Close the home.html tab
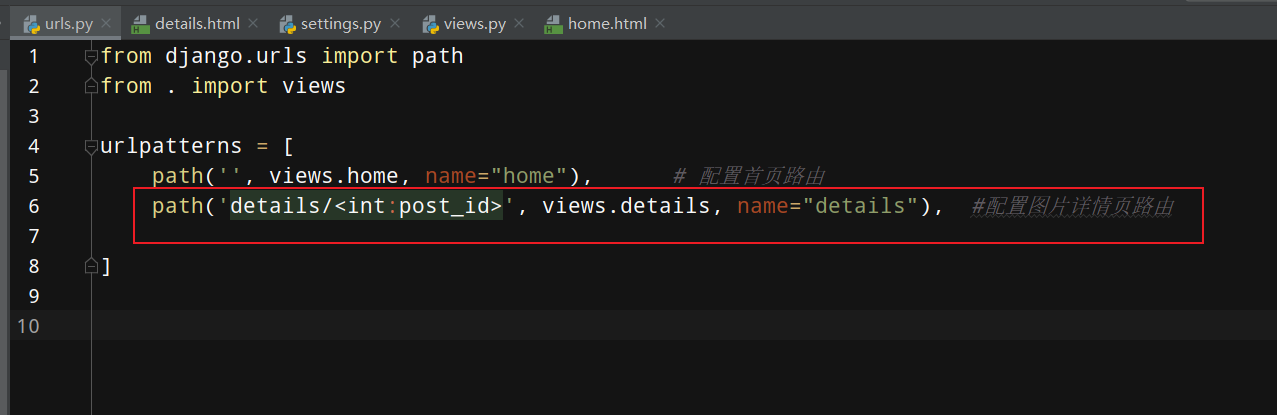This screenshot has width=1277, height=415. pos(659,23)
